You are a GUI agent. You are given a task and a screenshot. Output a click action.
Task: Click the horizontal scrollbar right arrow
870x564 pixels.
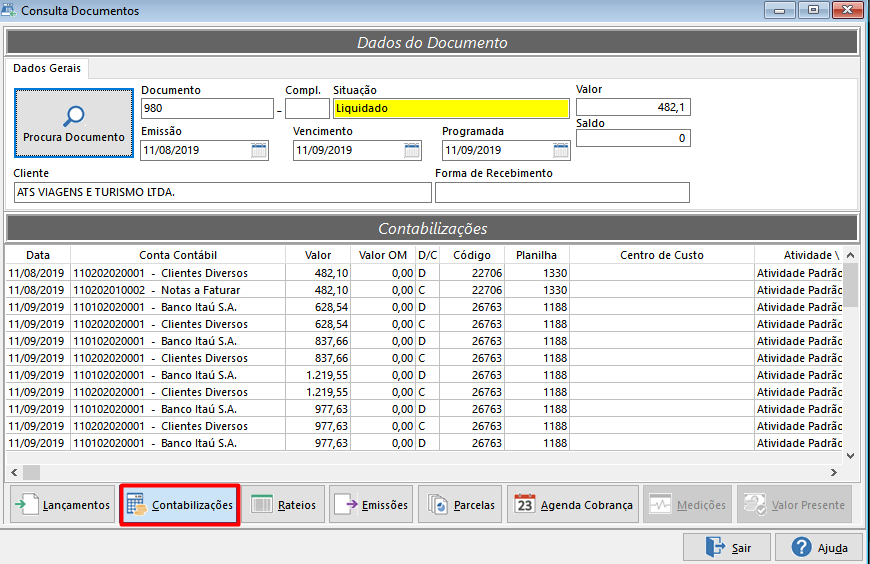point(833,472)
